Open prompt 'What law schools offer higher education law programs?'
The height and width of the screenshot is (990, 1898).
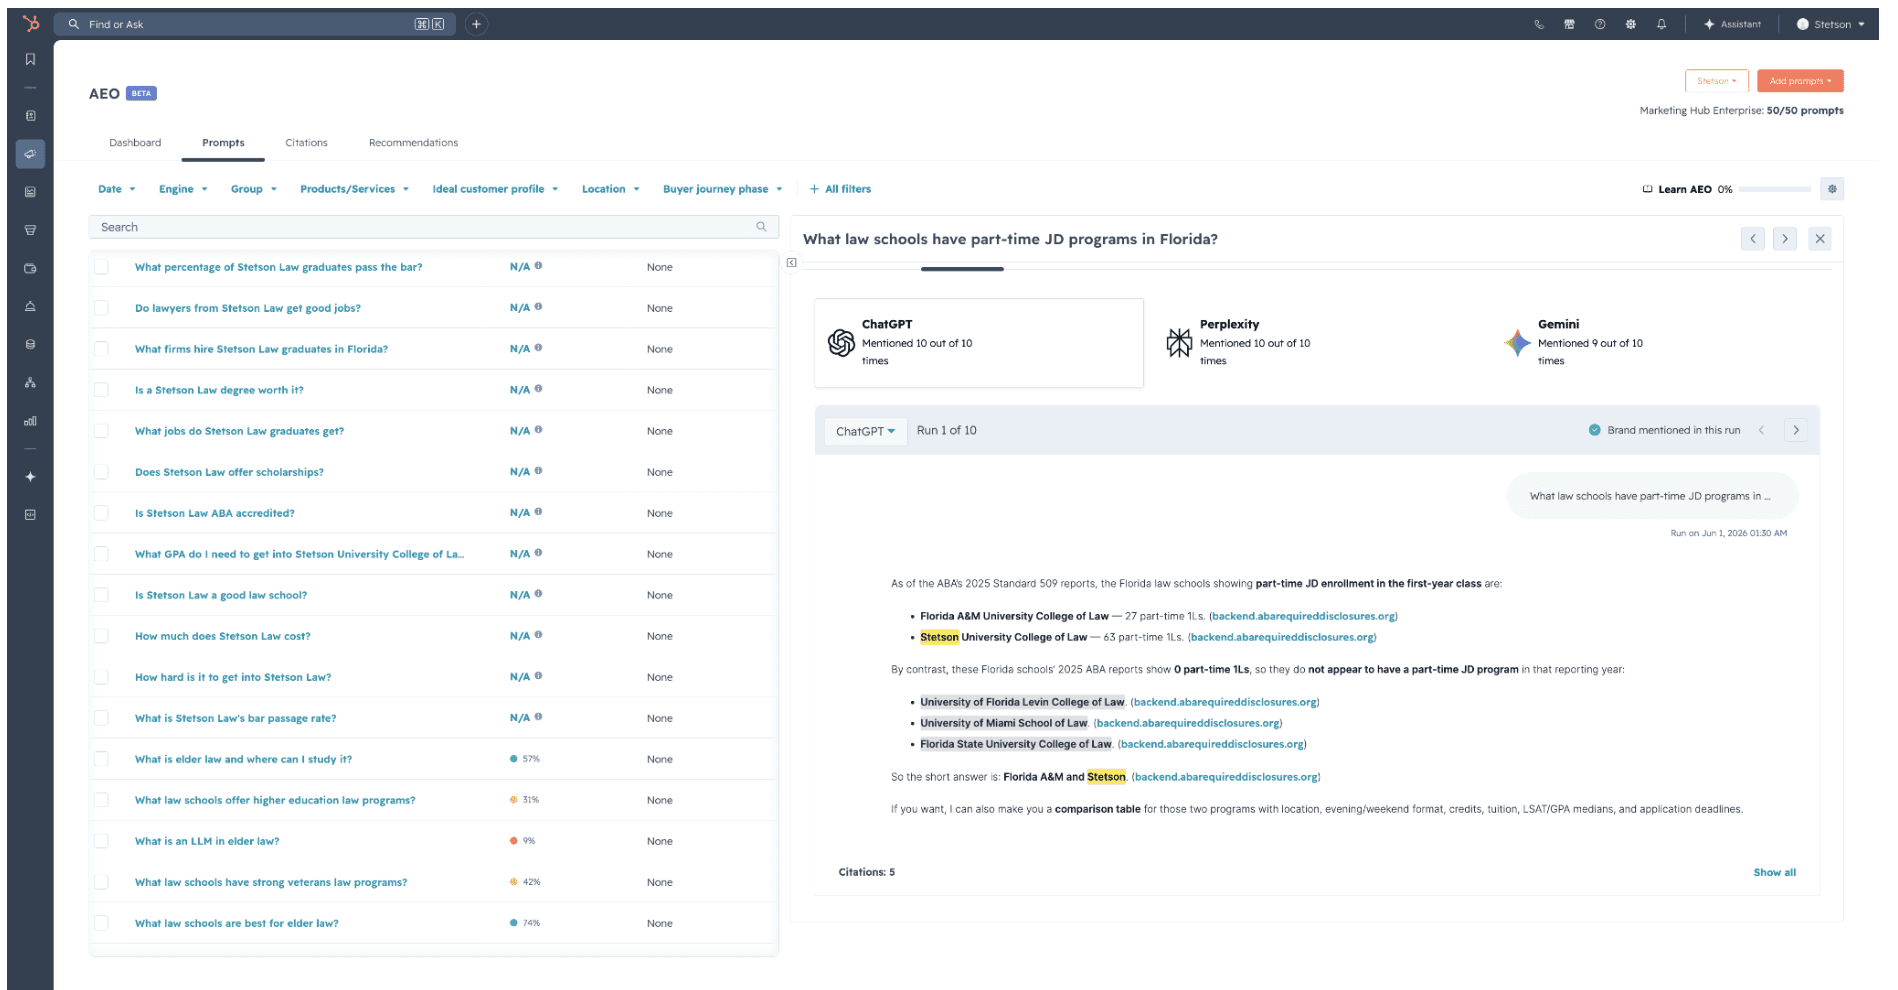point(275,800)
